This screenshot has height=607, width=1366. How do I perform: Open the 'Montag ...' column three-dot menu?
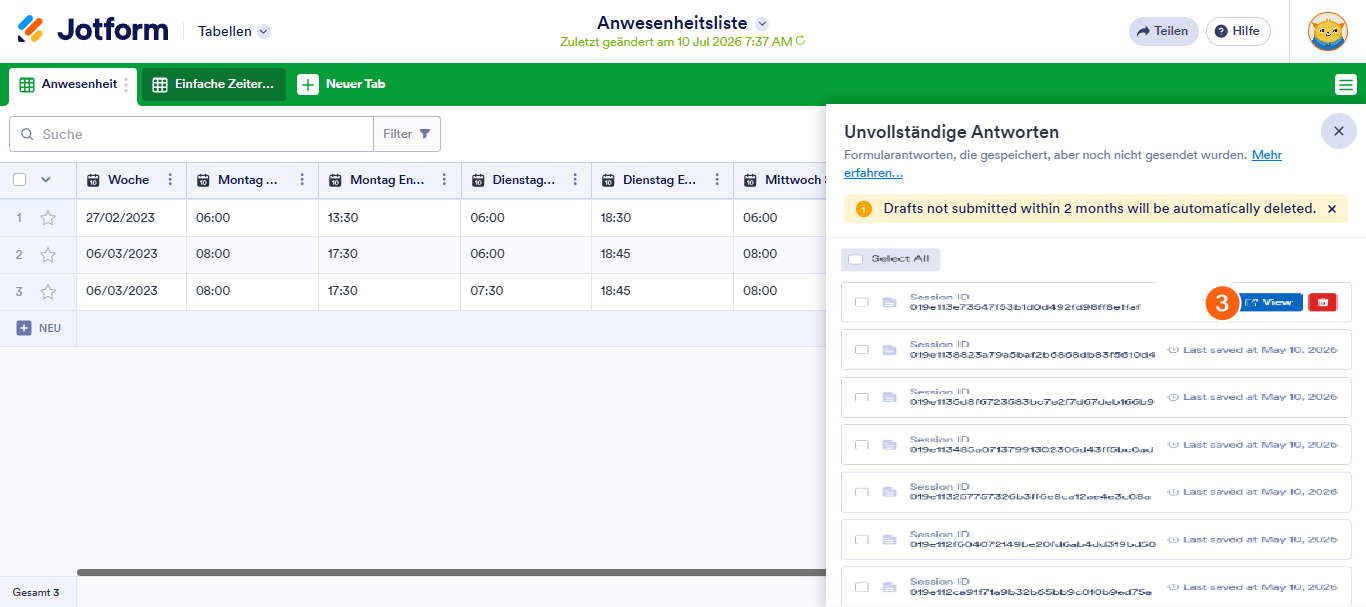pos(302,180)
